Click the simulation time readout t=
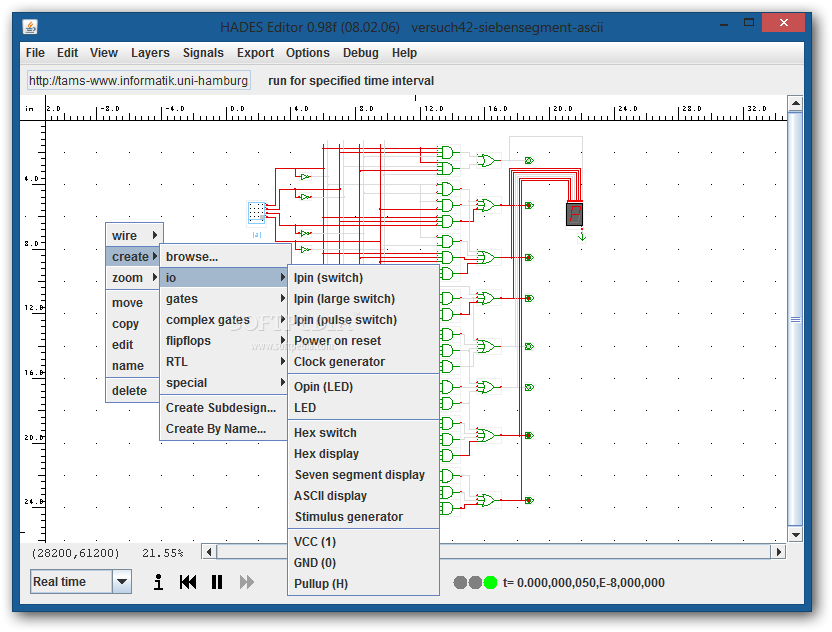This screenshot has height=632, width=832. [583, 583]
